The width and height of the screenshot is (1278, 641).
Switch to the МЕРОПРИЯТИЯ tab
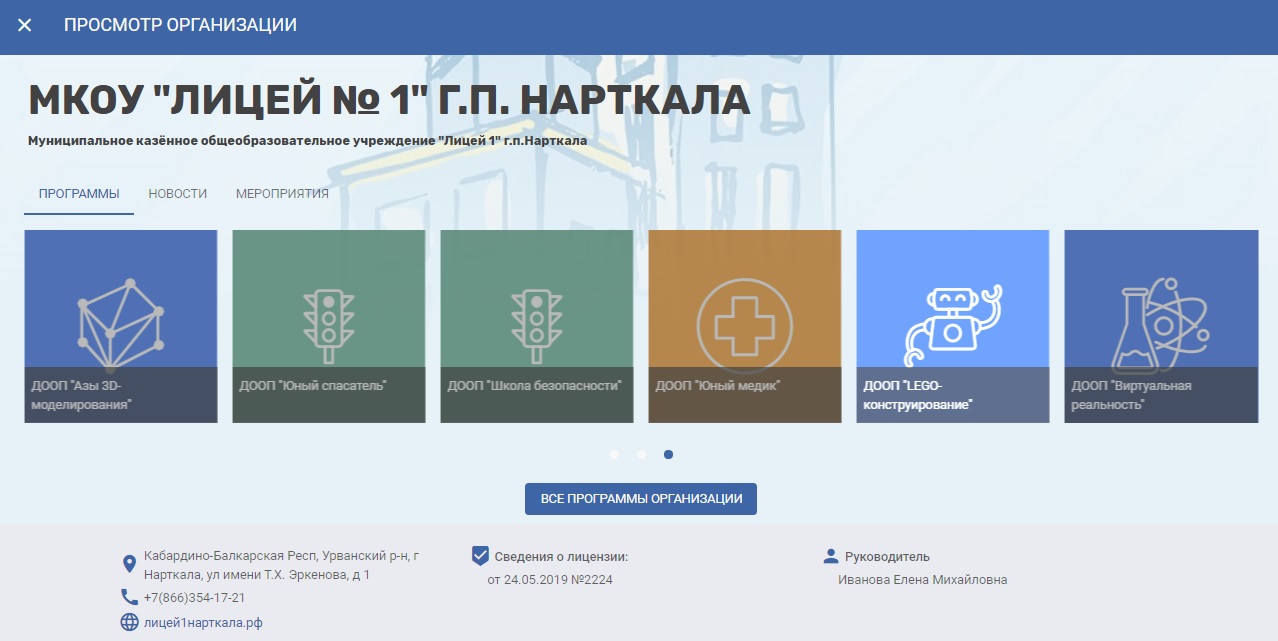coord(282,193)
